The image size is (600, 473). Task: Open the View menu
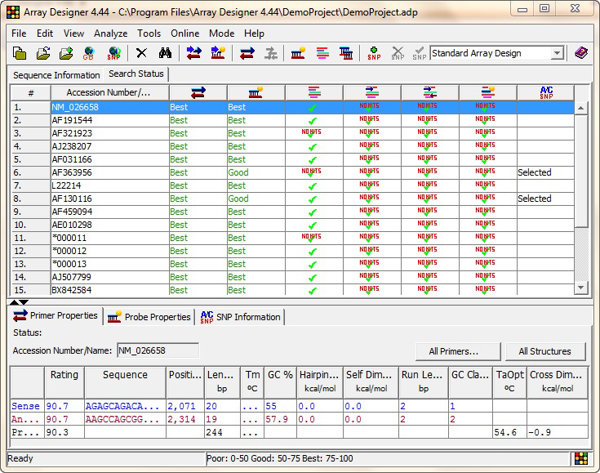[x=74, y=34]
